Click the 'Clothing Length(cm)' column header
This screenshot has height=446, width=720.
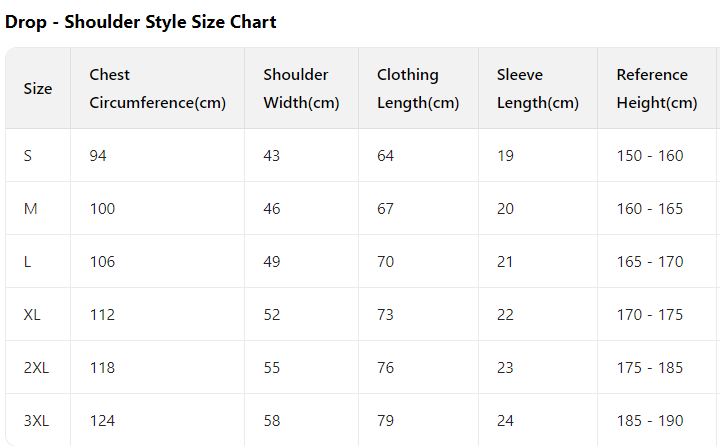[x=418, y=89]
